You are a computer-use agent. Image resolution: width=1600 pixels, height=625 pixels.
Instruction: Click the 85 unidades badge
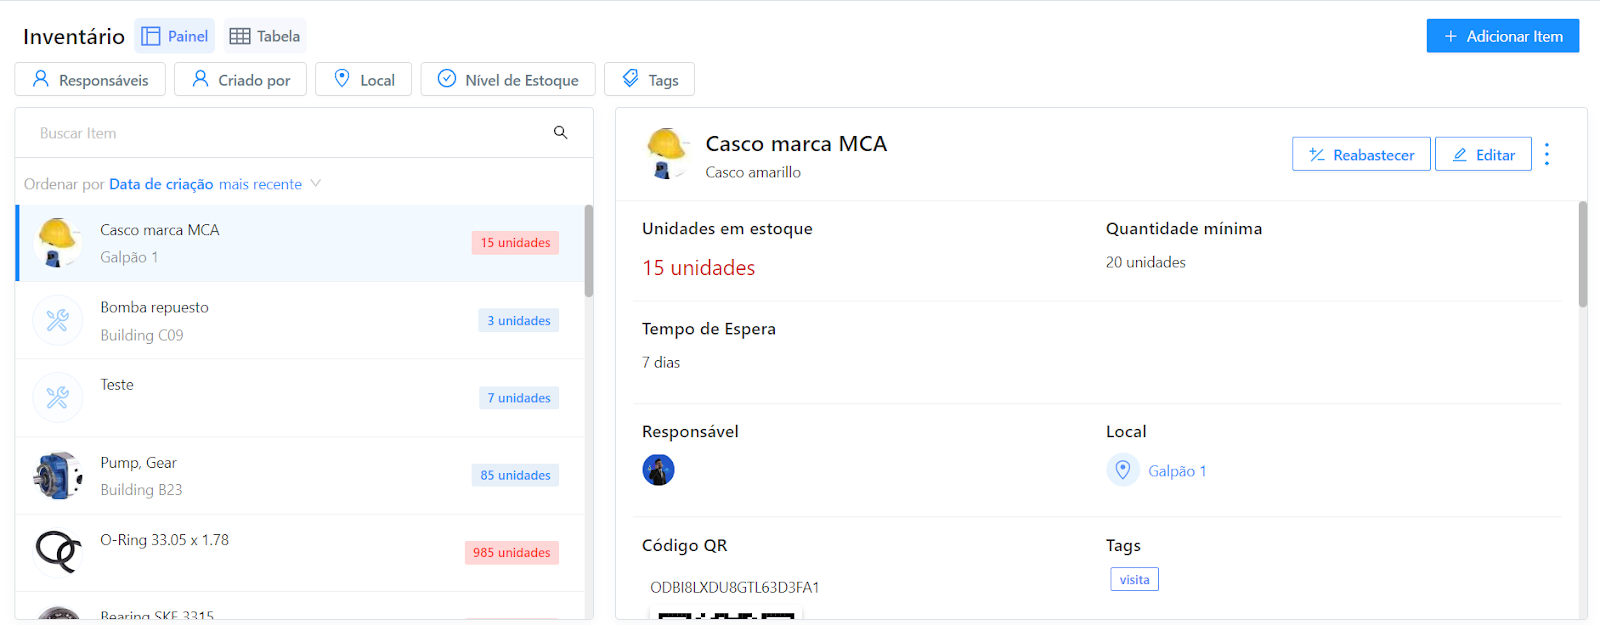(515, 475)
